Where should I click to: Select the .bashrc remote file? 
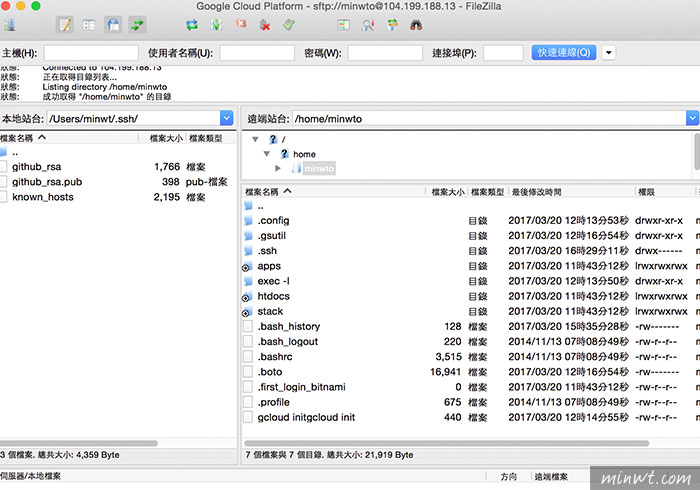point(471,357)
